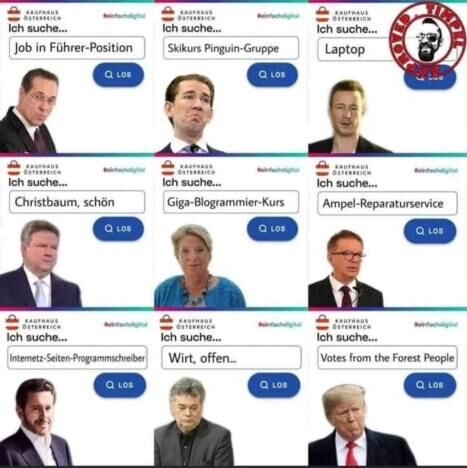Hit the LOS search button below 'Christbaum, schön'
Viewport: 467px width, 468px height.
point(118,229)
